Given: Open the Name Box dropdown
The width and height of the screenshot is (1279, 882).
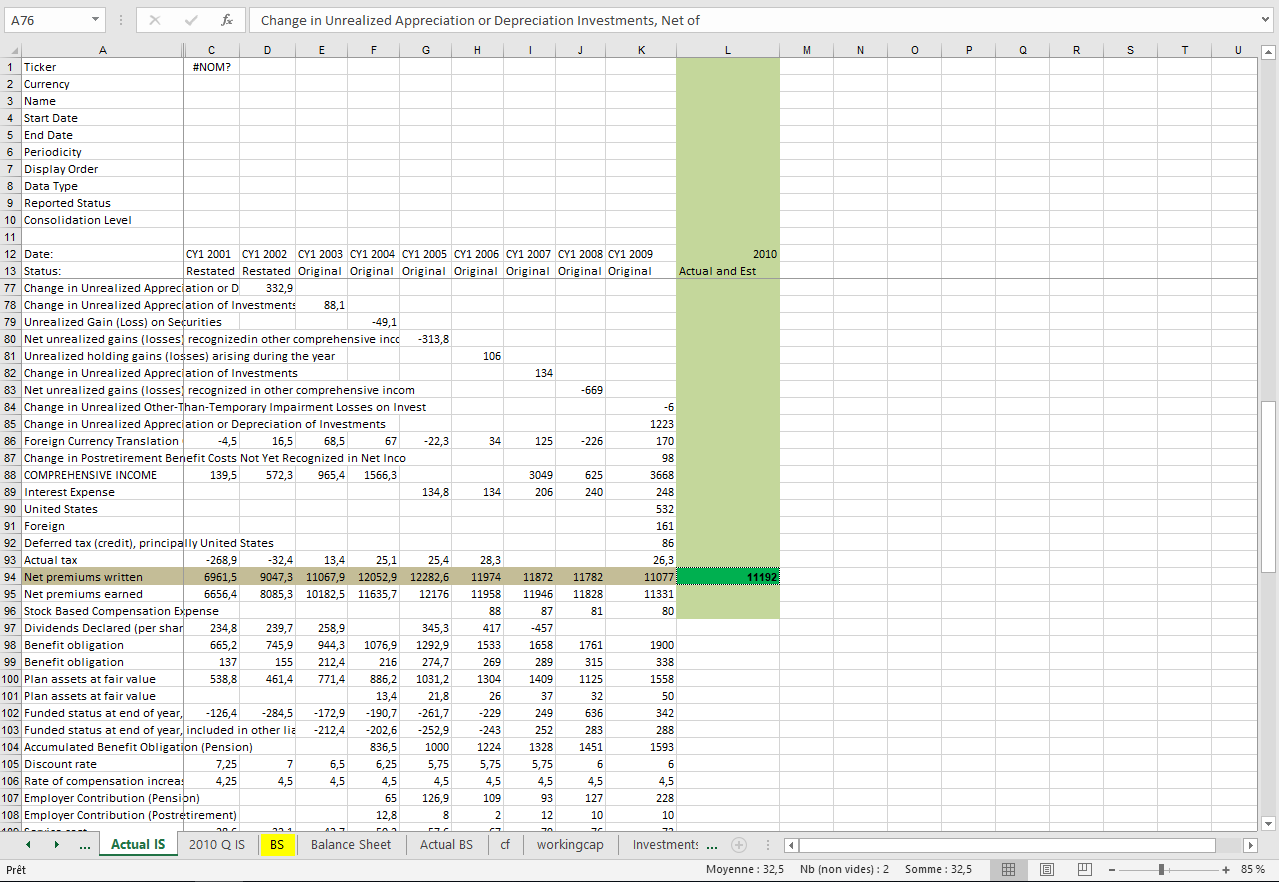Looking at the screenshot, I should (94, 20).
